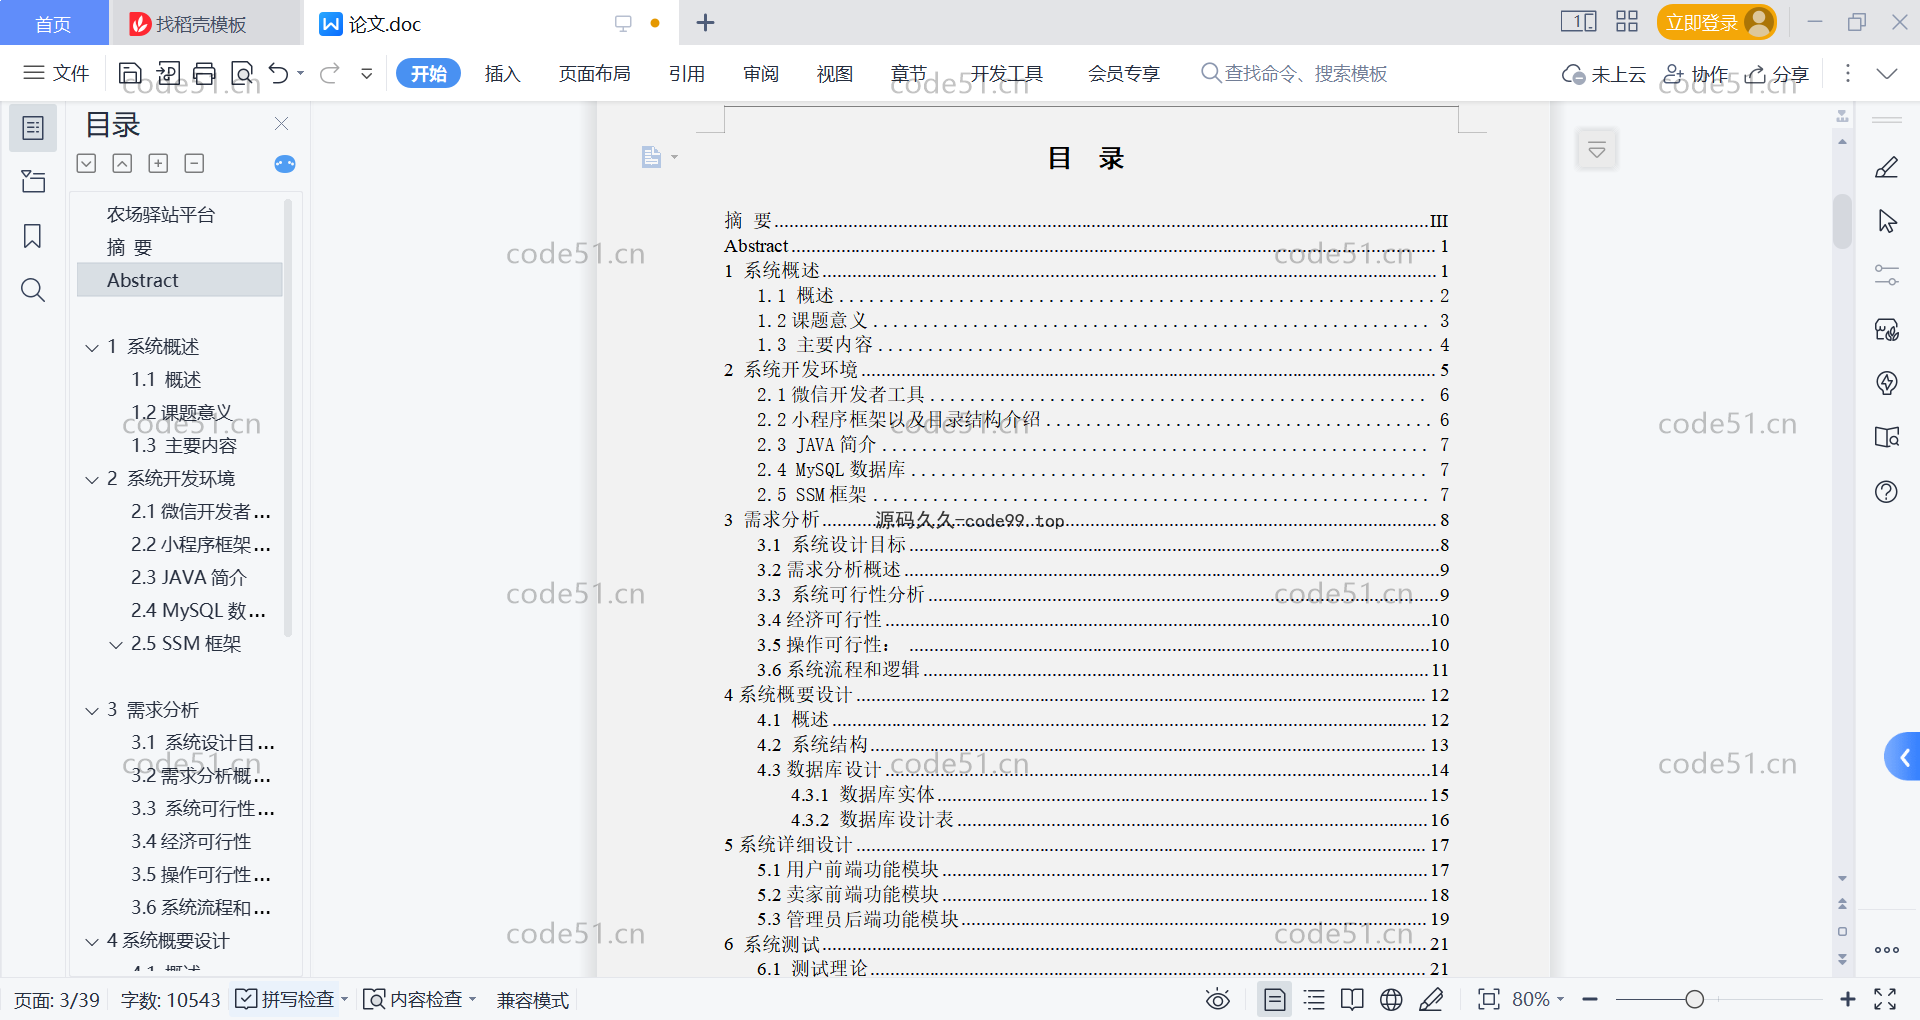Click the collapse-up icon in the outline panel
Viewport: 1920px width, 1020px height.
click(122, 163)
